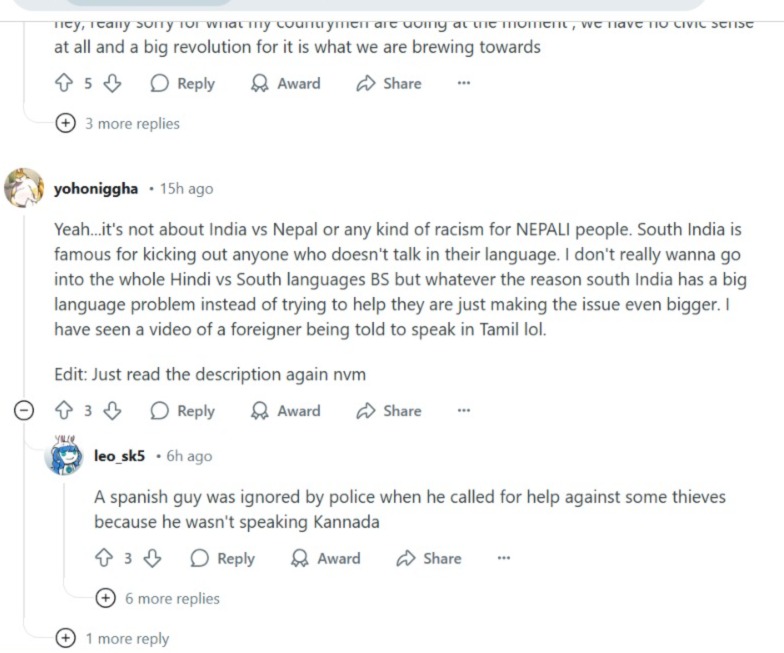Open leo_sk5's profile avatar
Screen dimensions: 784x653
click(65, 456)
